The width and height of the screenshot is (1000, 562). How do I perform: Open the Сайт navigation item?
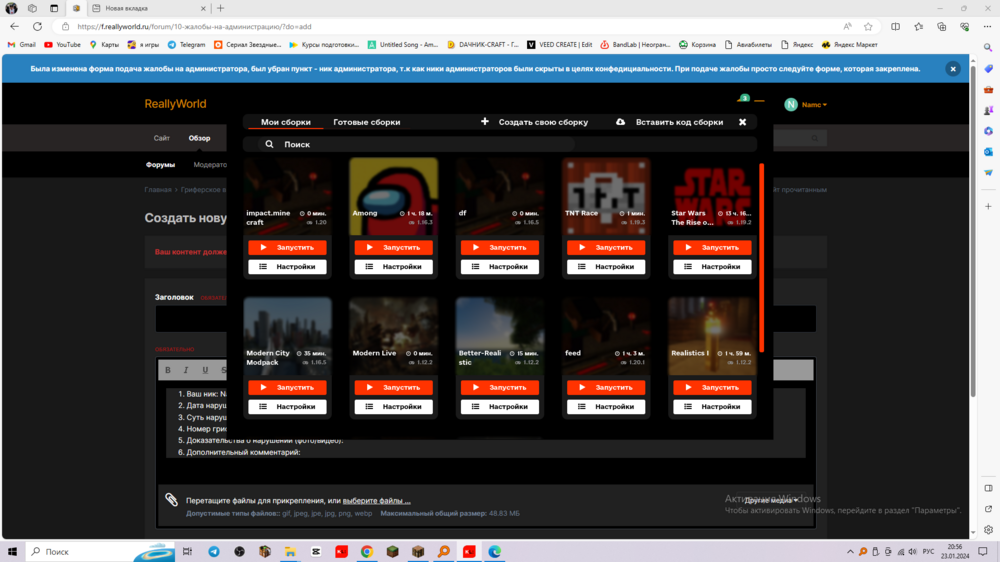161,138
